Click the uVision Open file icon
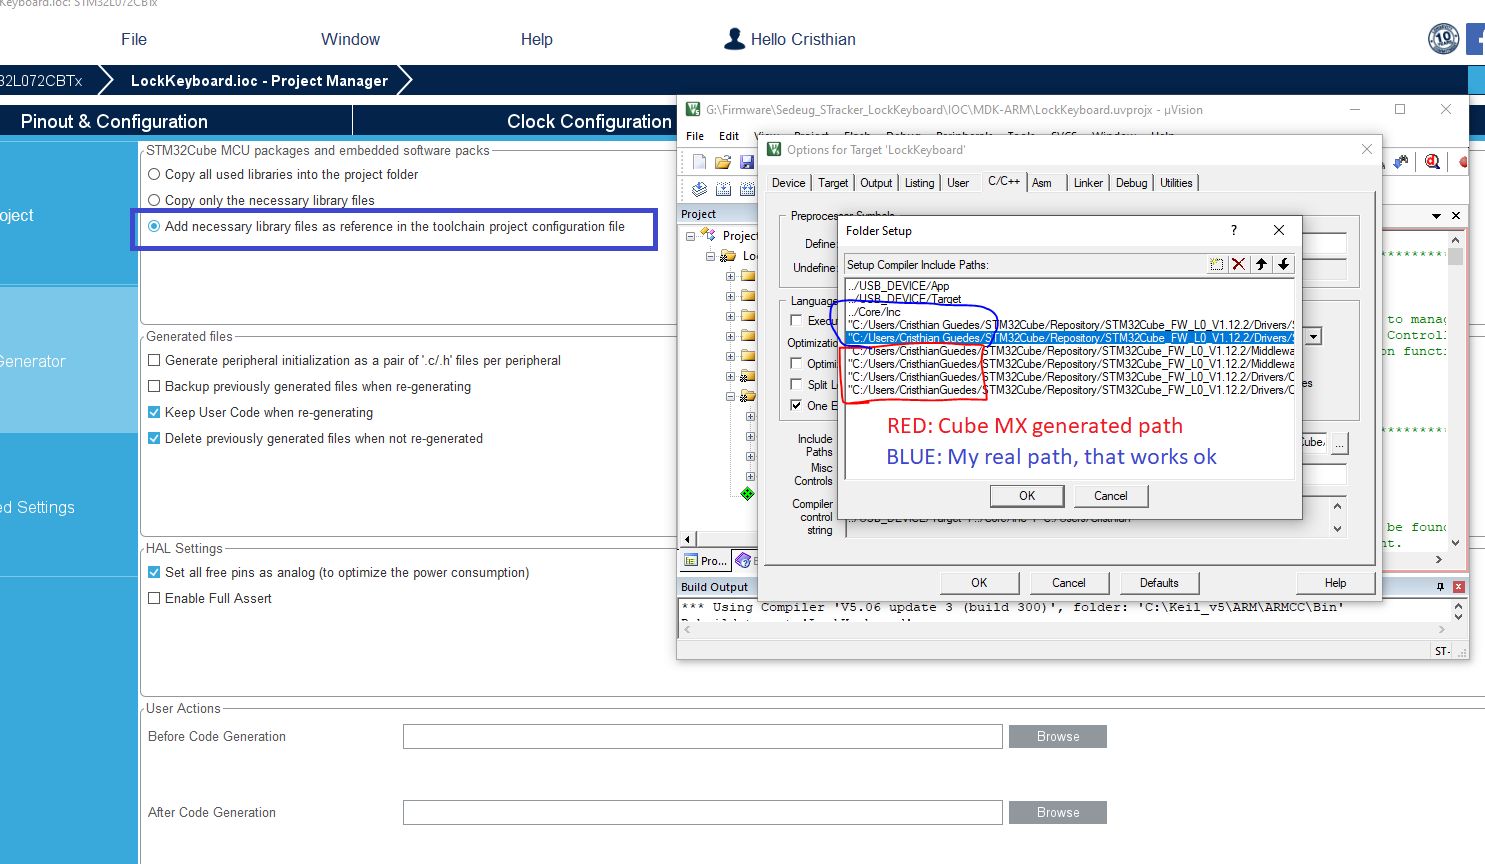1485x864 pixels. point(723,162)
